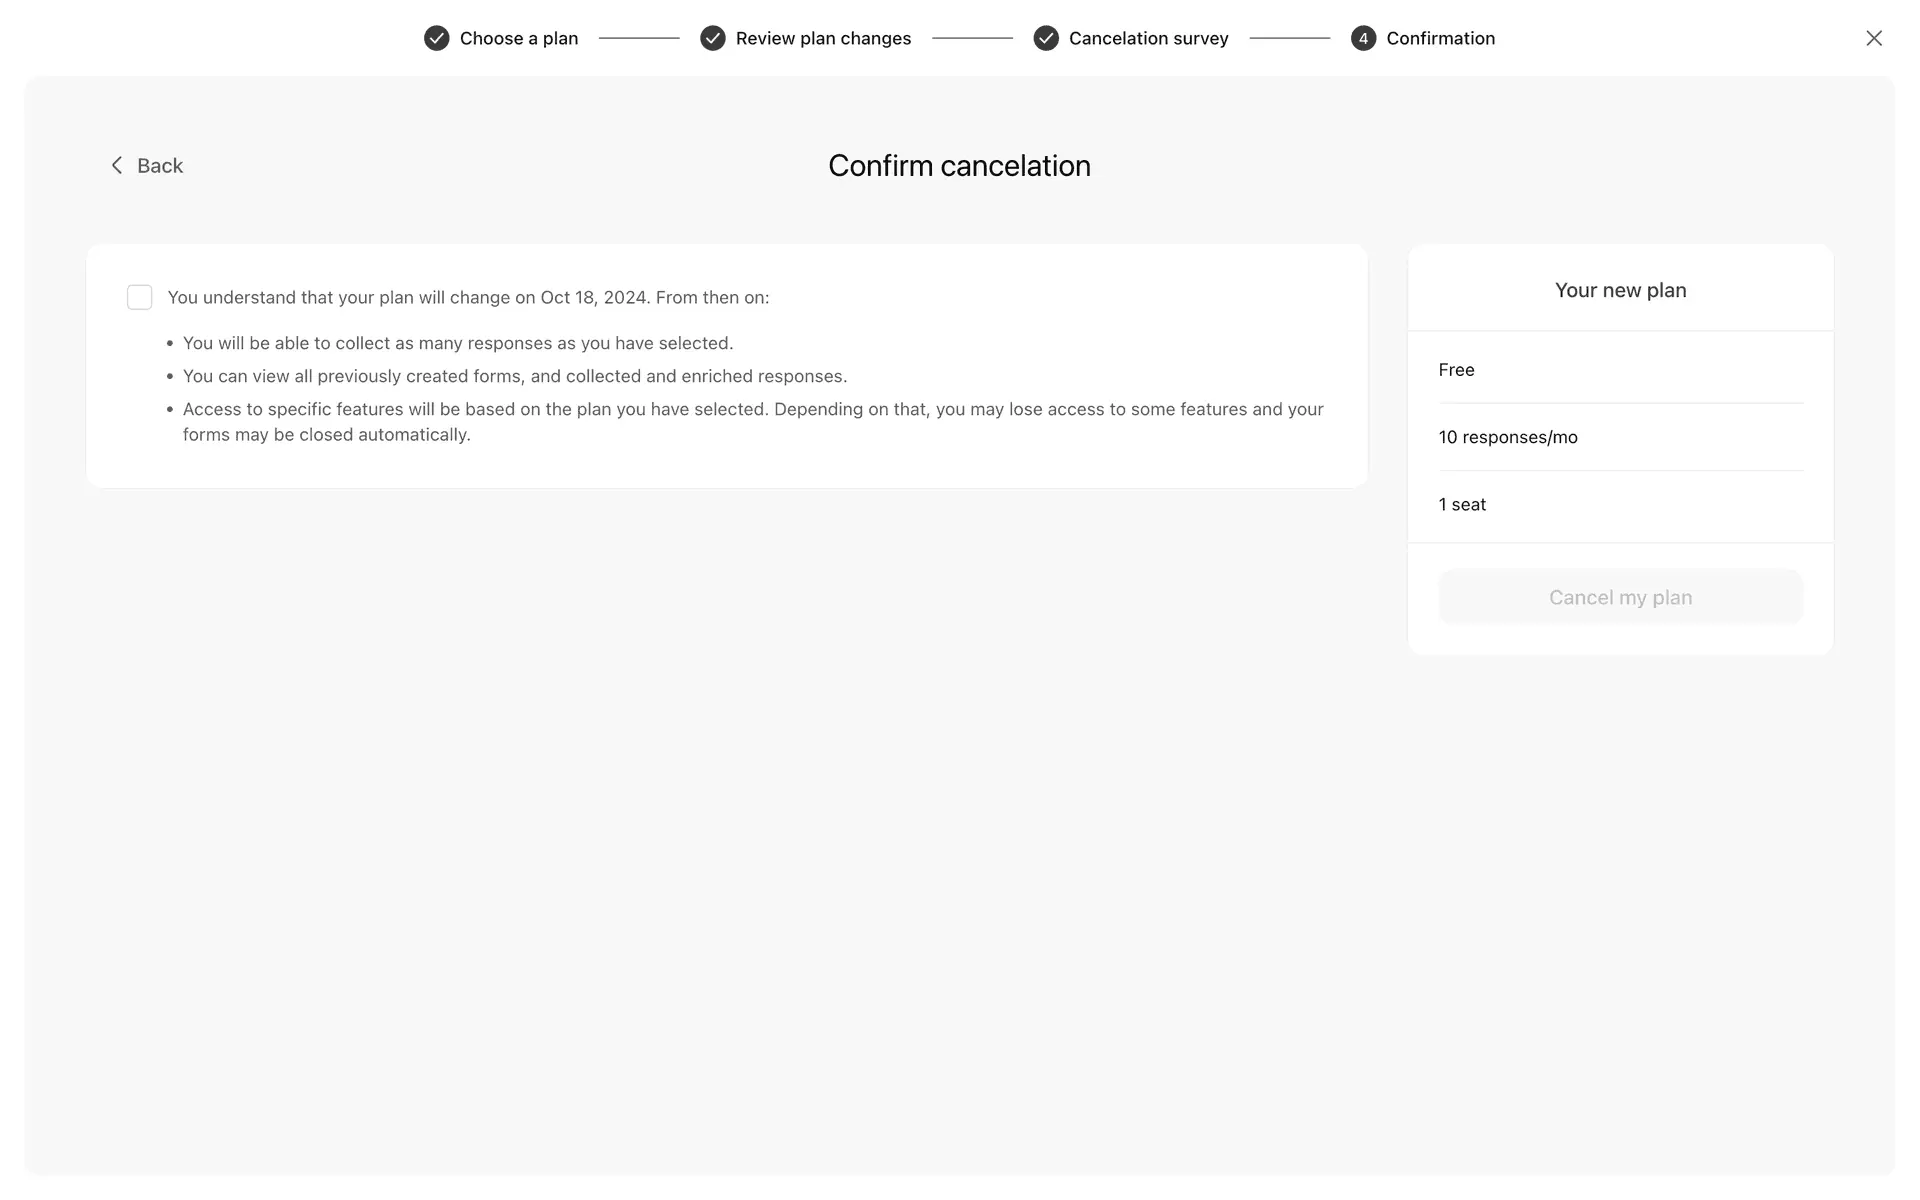Click the step 4 number badge
This screenshot has width=1920, height=1200.
[x=1363, y=38]
